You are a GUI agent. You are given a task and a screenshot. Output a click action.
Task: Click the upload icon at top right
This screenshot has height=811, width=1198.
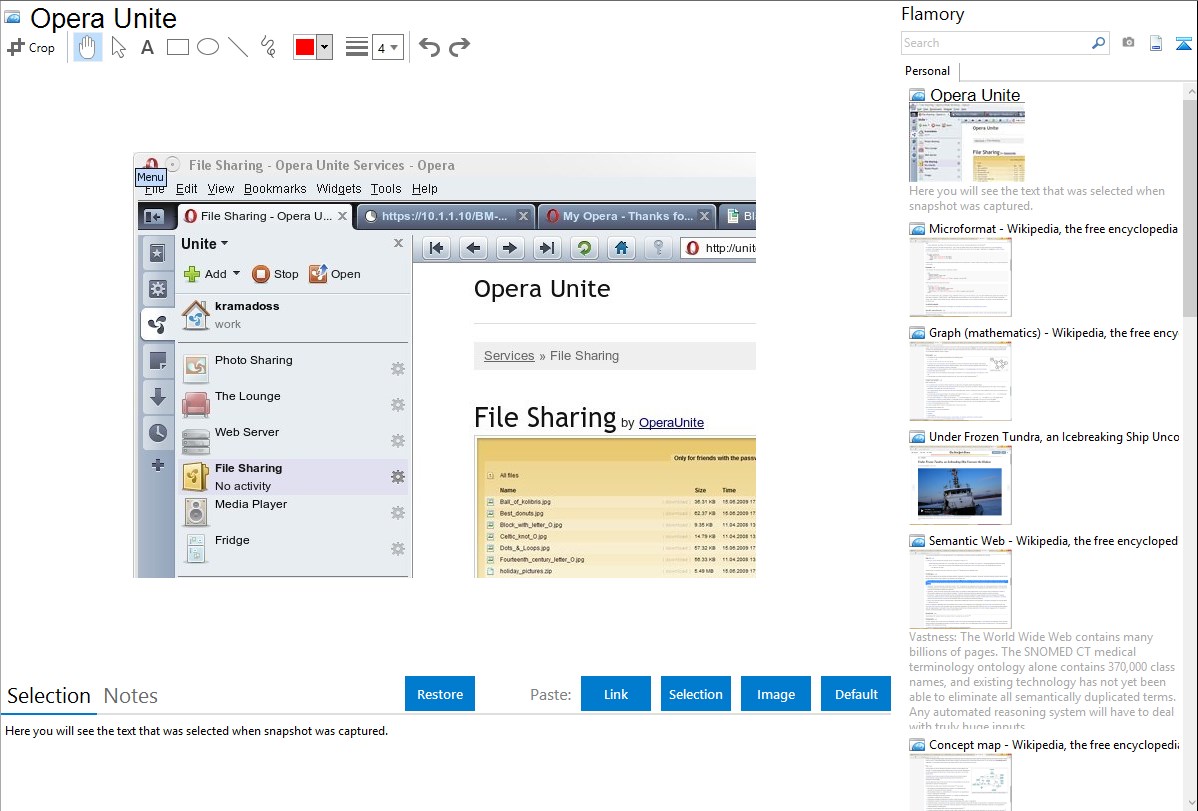pos(1183,43)
